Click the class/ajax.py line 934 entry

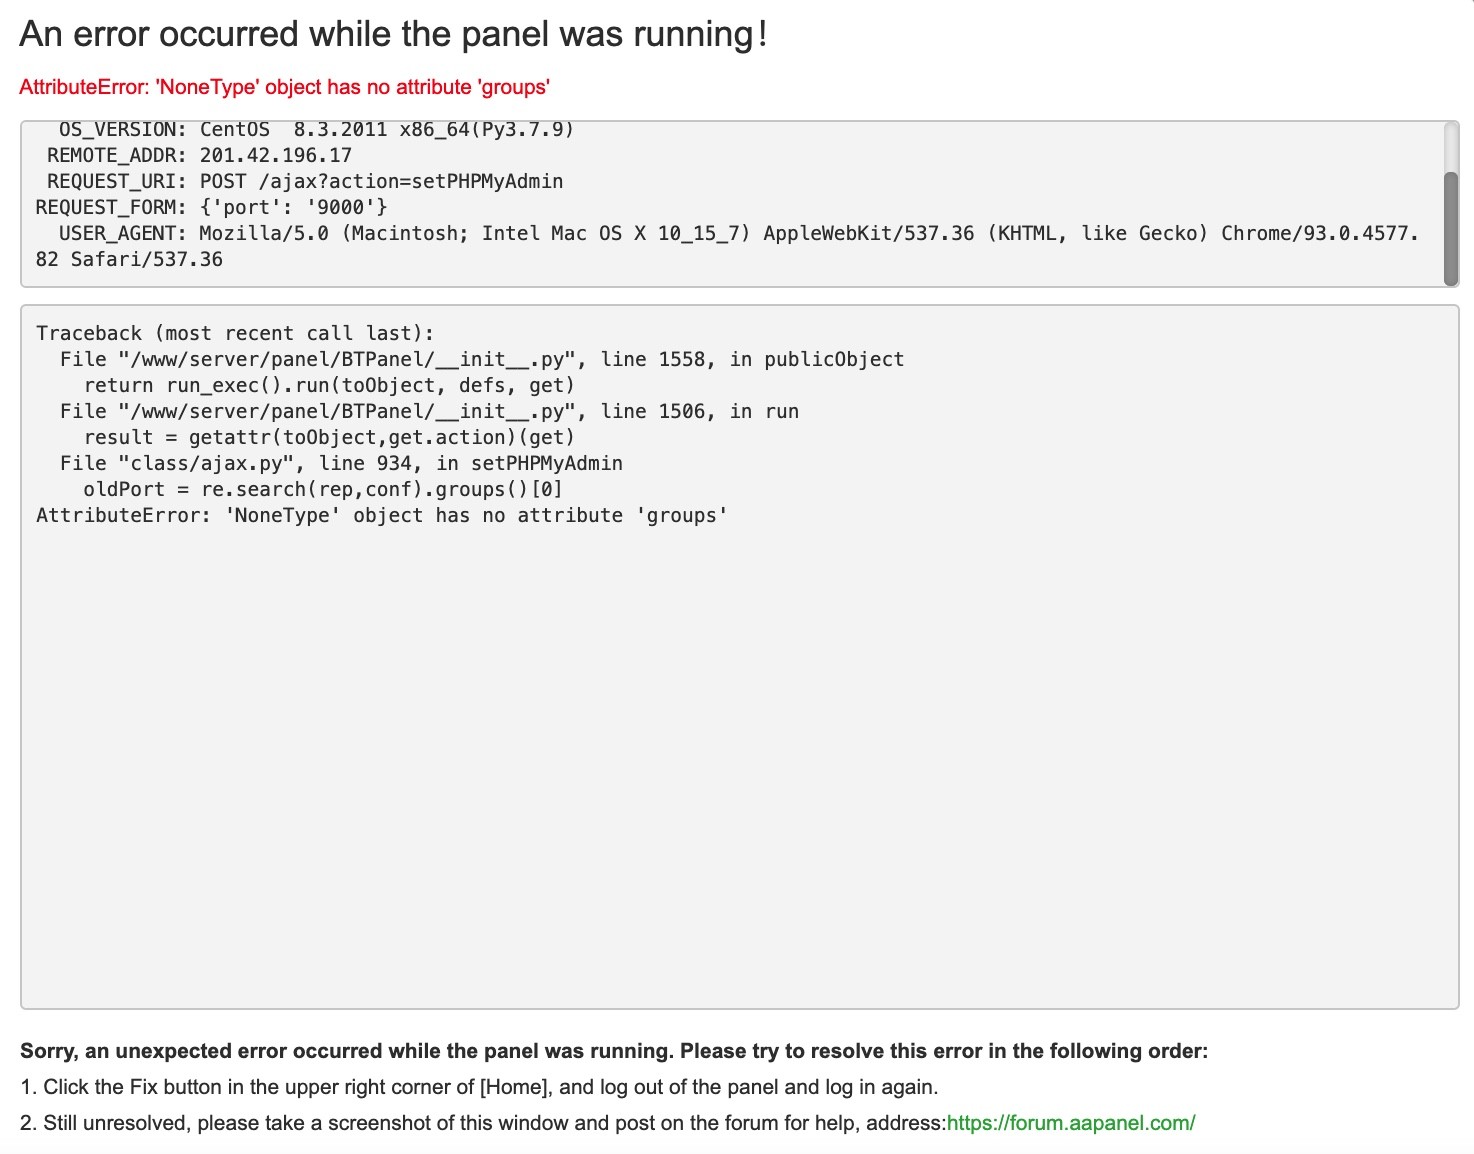click(x=341, y=463)
